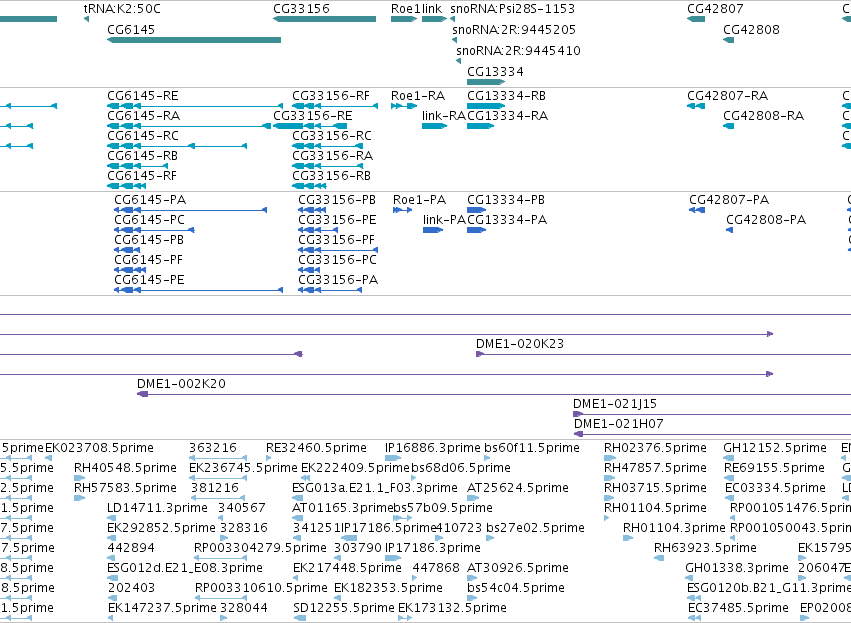
Task: Select transcript CG13334-RB
Action: (506, 96)
